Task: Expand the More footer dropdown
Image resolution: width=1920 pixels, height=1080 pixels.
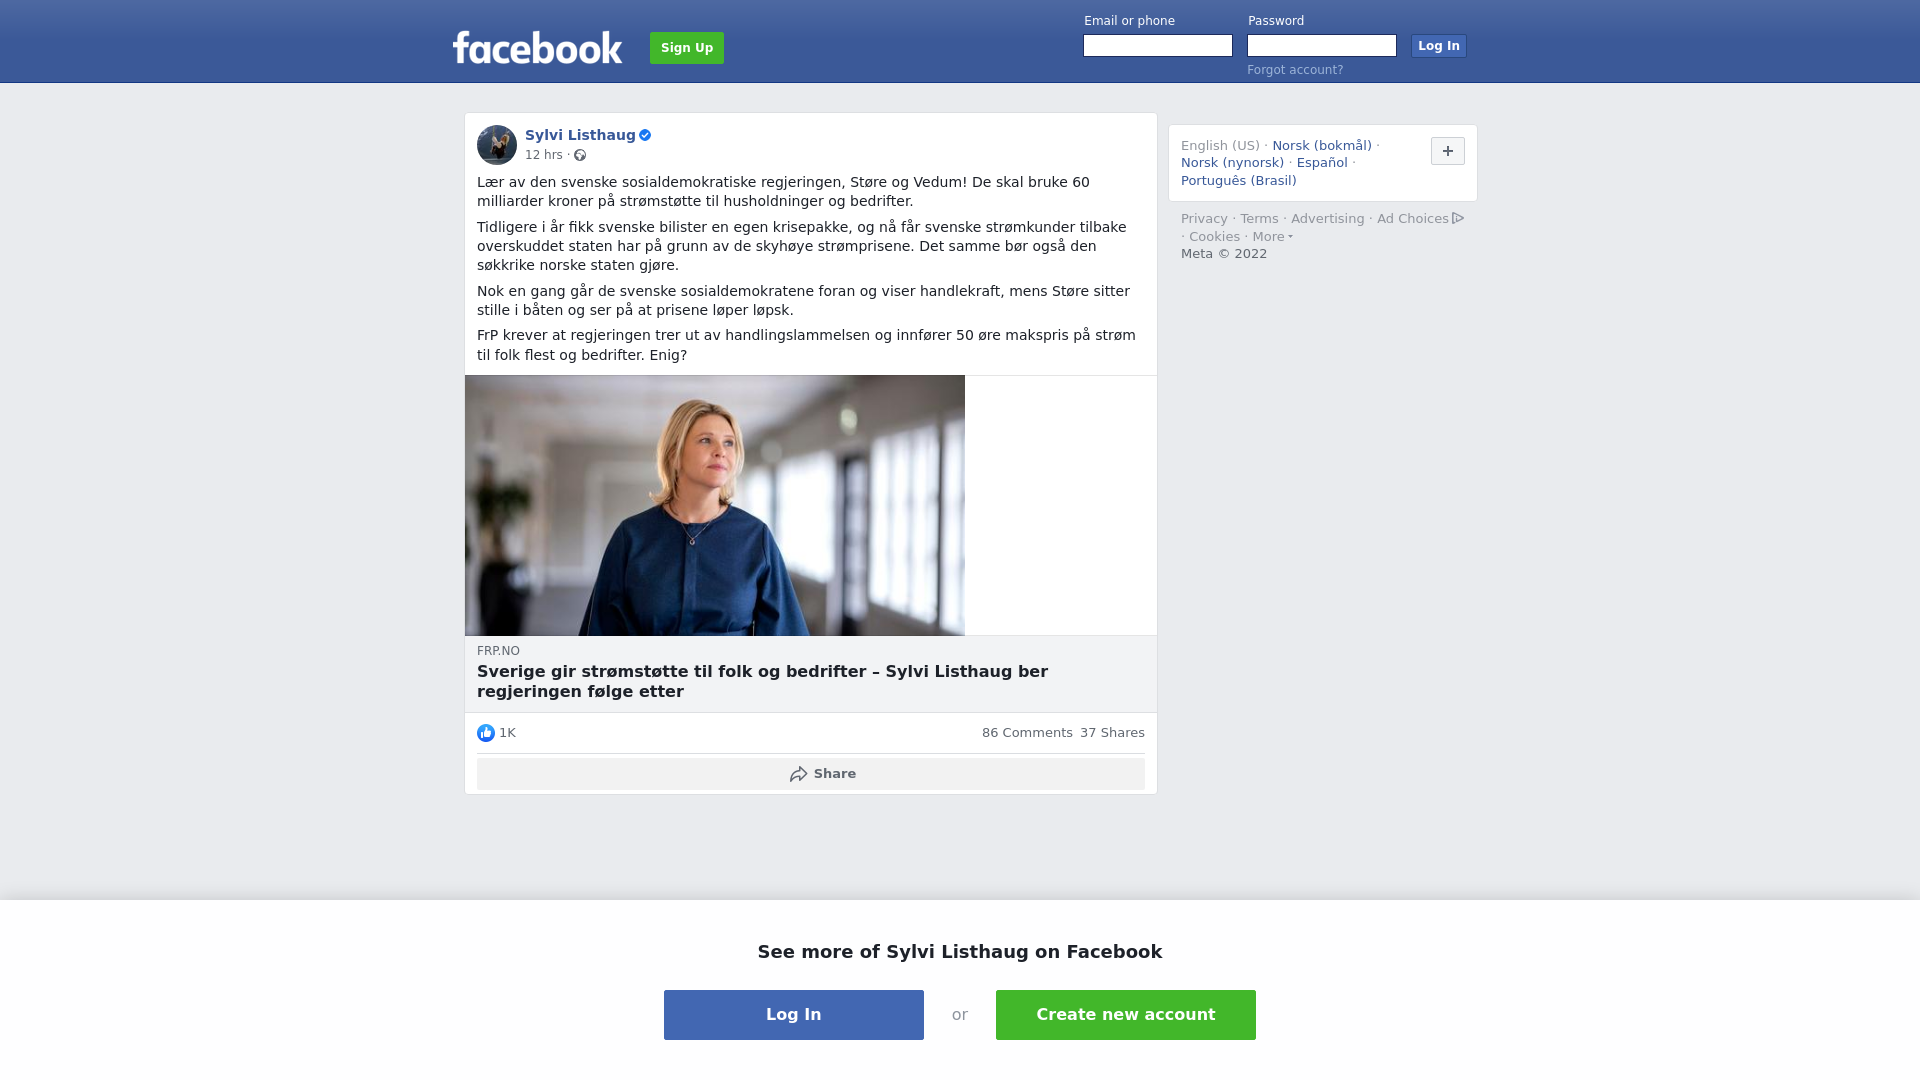Action: coord(1272,237)
